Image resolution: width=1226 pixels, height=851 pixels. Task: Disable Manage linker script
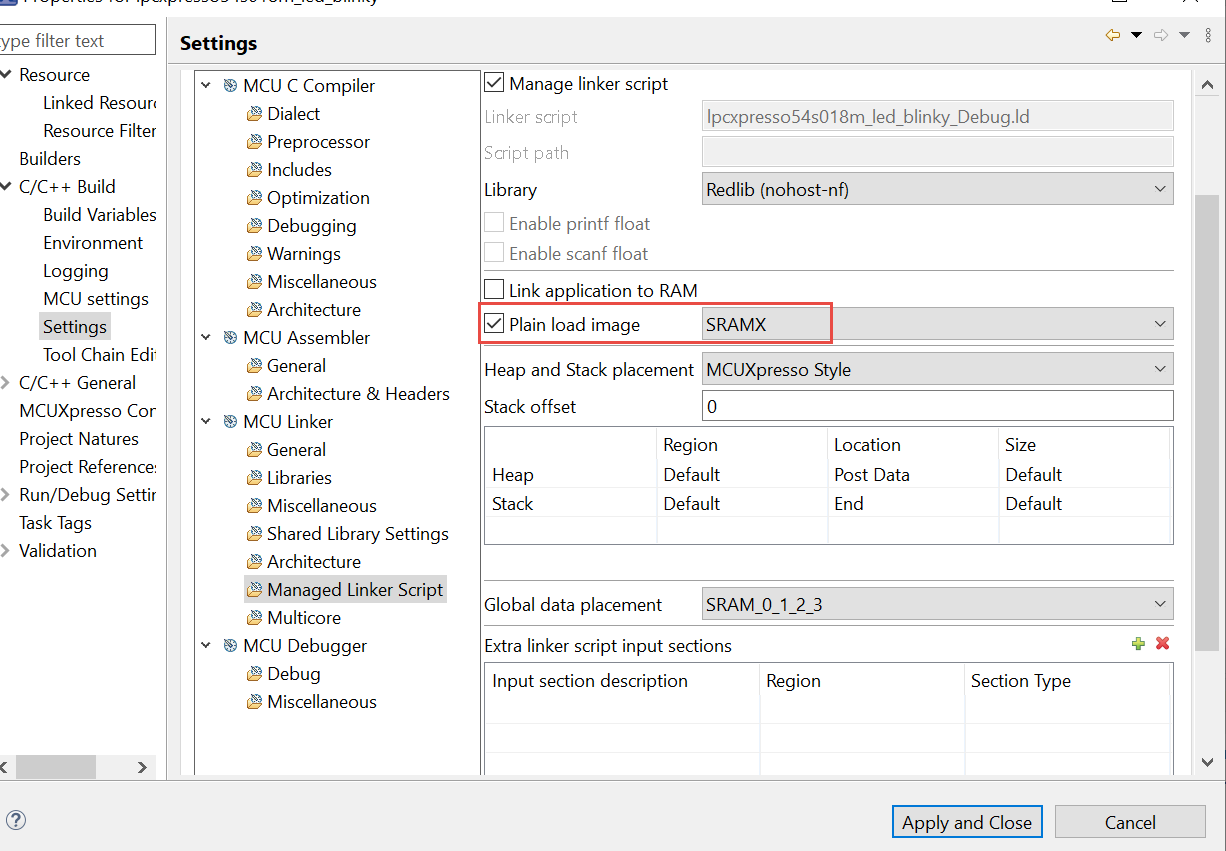point(494,83)
